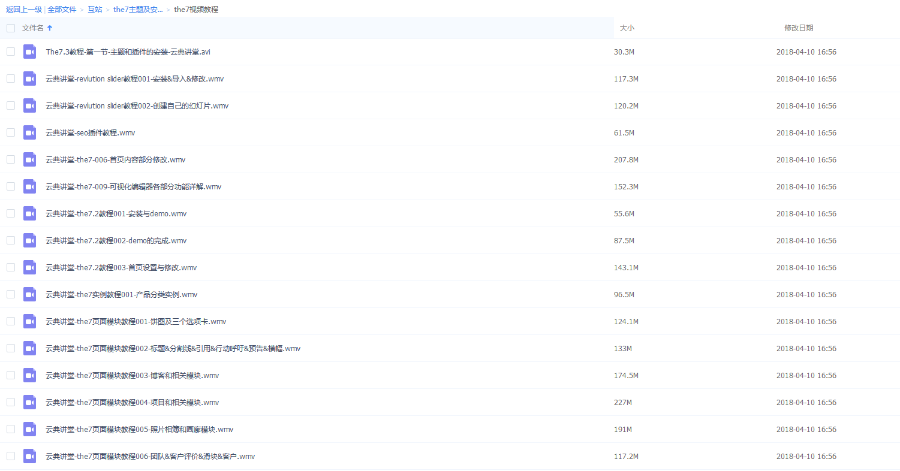Click video icon of the 96.5M file
Screen dimensions: 900x471
coord(29,294)
